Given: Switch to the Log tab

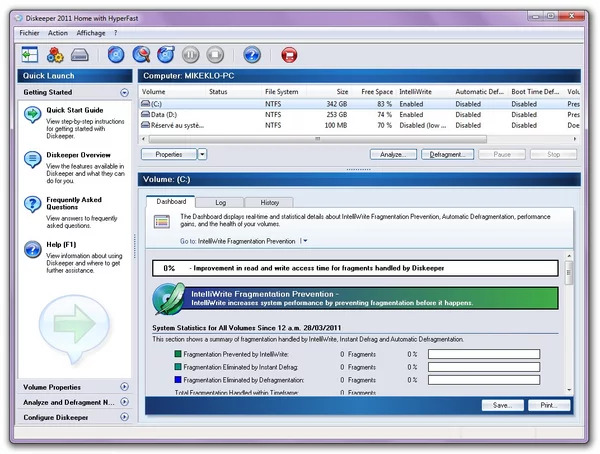Looking at the screenshot, I should coord(220,203).
